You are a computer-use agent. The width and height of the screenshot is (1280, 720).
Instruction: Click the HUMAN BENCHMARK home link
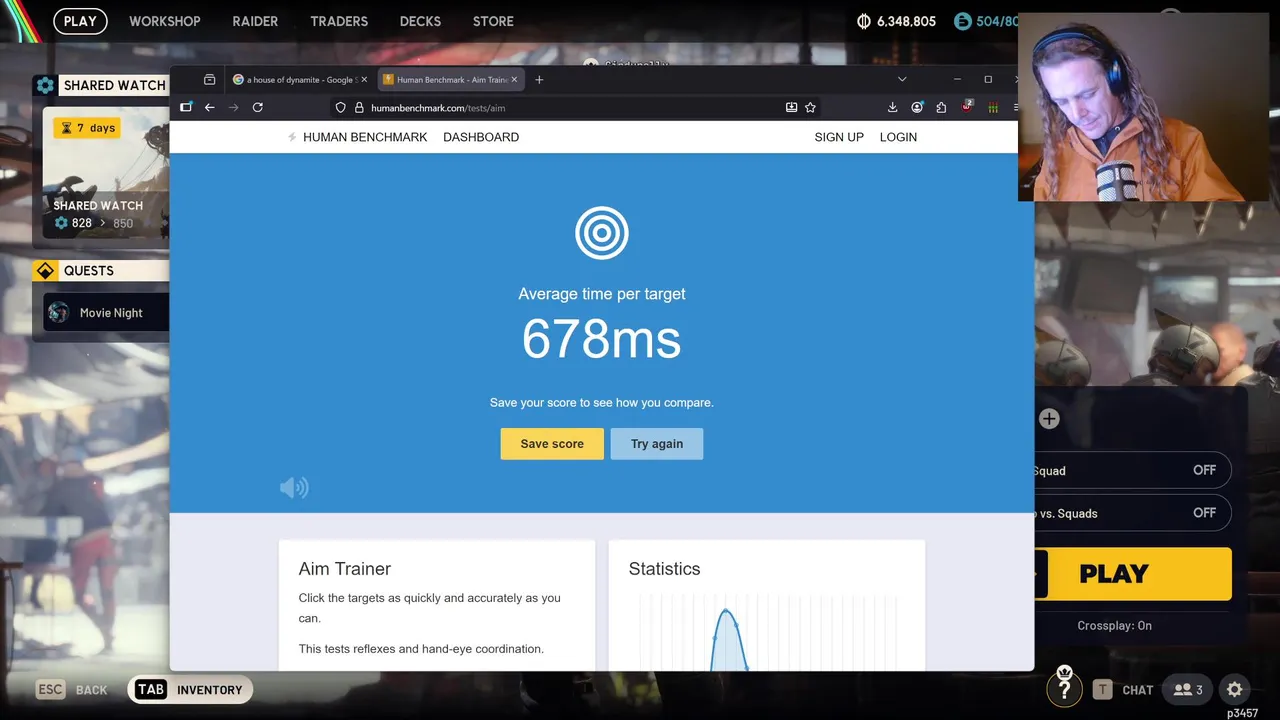click(x=365, y=137)
